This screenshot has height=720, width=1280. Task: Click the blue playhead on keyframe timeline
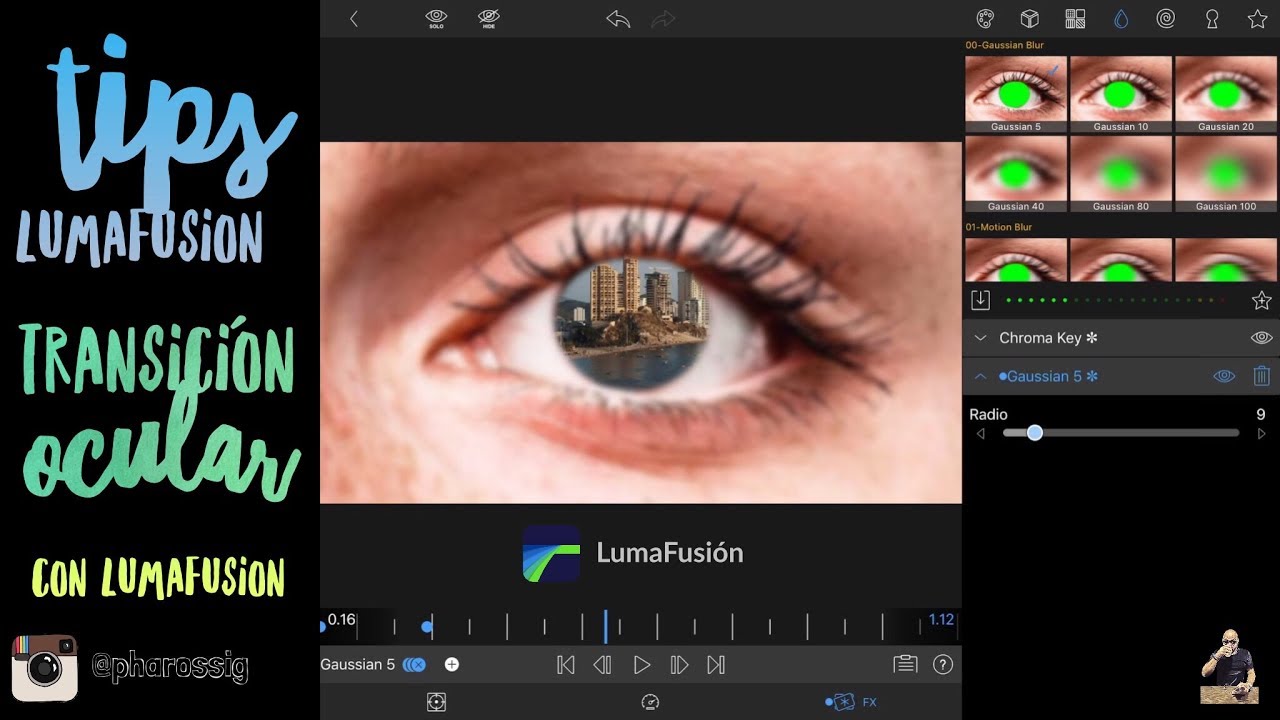pyautogui.click(x=605, y=627)
